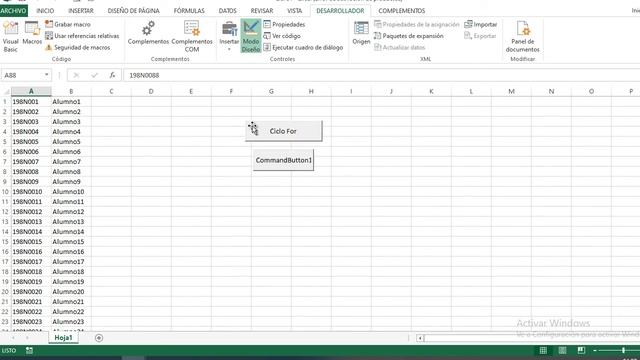Click the zoom out minus button

tap(595, 350)
